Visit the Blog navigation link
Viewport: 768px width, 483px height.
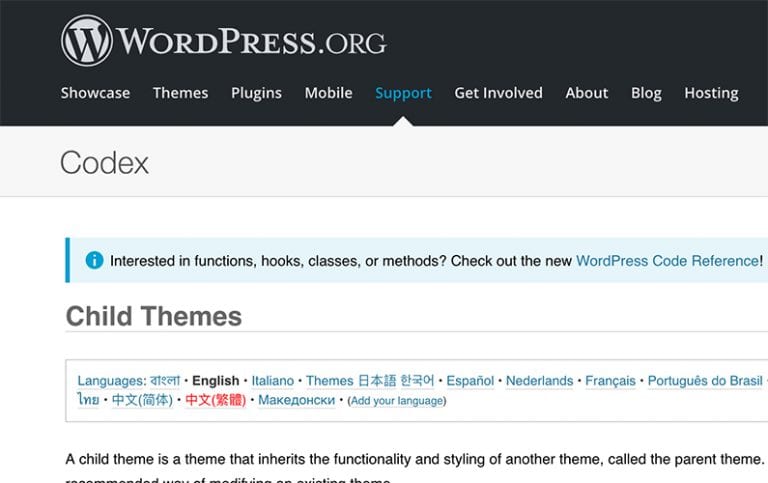coord(646,93)
